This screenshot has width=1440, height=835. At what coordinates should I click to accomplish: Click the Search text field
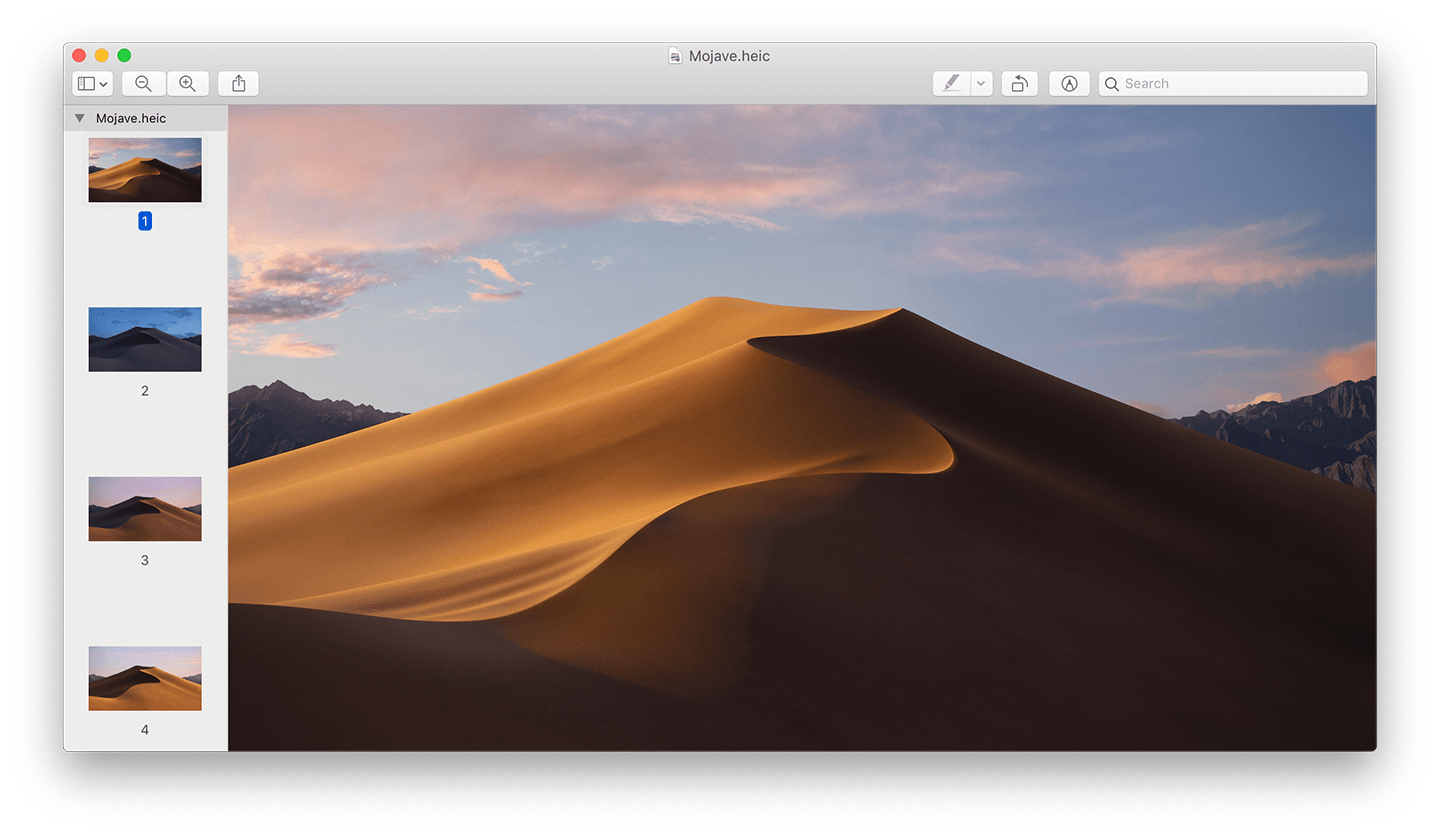coord(1240,84)
